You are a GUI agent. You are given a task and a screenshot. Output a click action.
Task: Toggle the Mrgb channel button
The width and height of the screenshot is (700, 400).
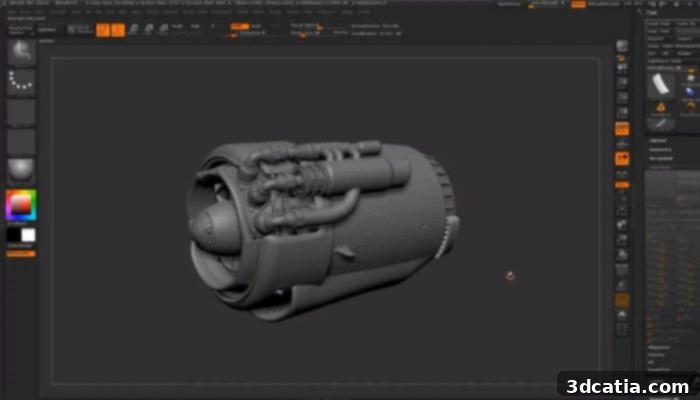177,26
